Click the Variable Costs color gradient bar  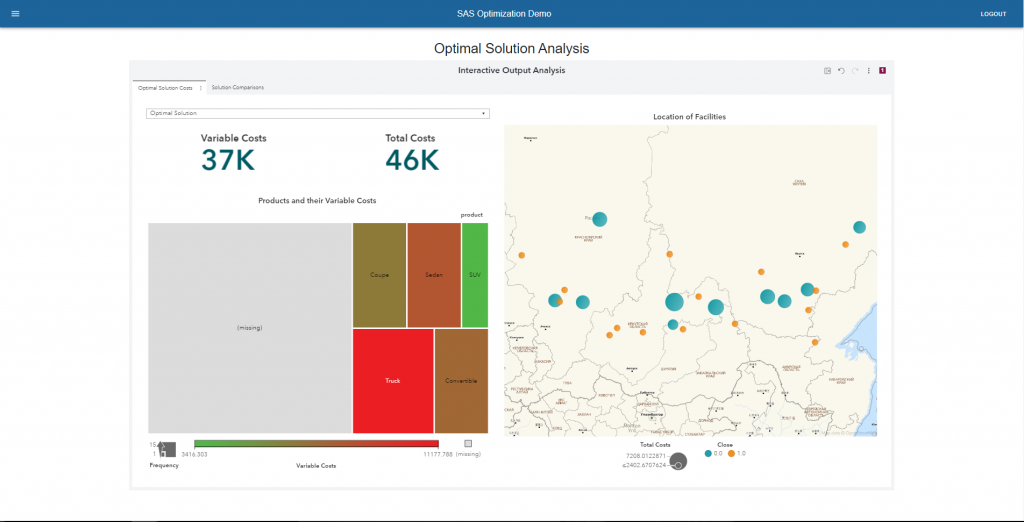(x=316, y=443)
